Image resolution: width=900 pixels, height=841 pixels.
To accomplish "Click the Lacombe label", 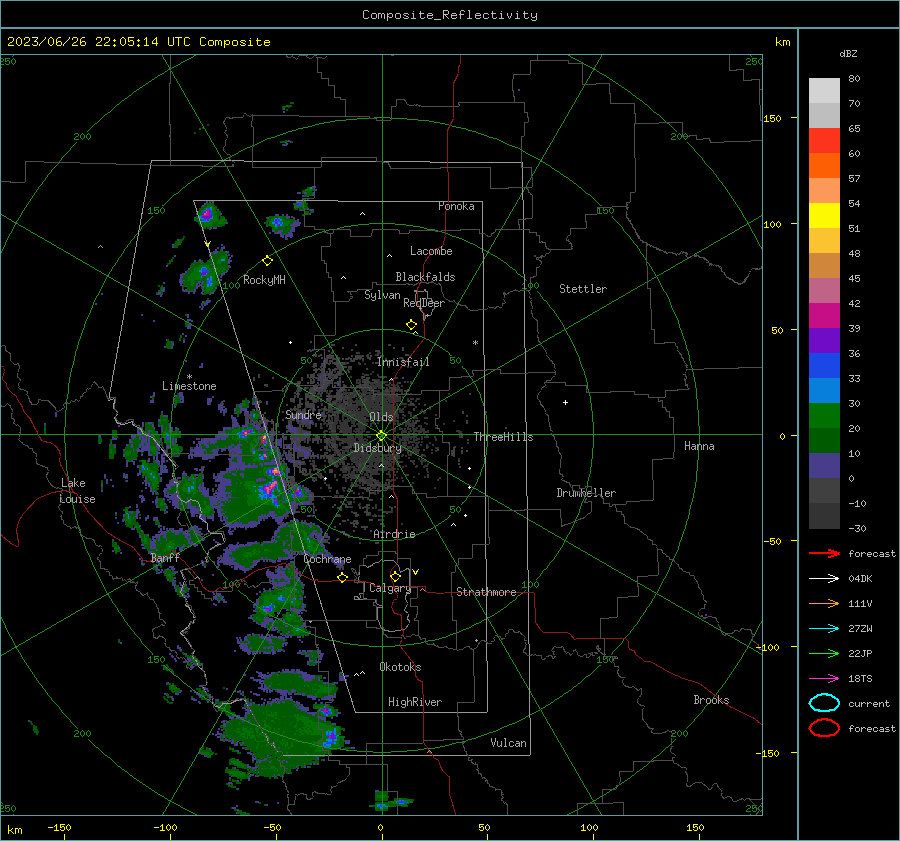I will [431, 251].
